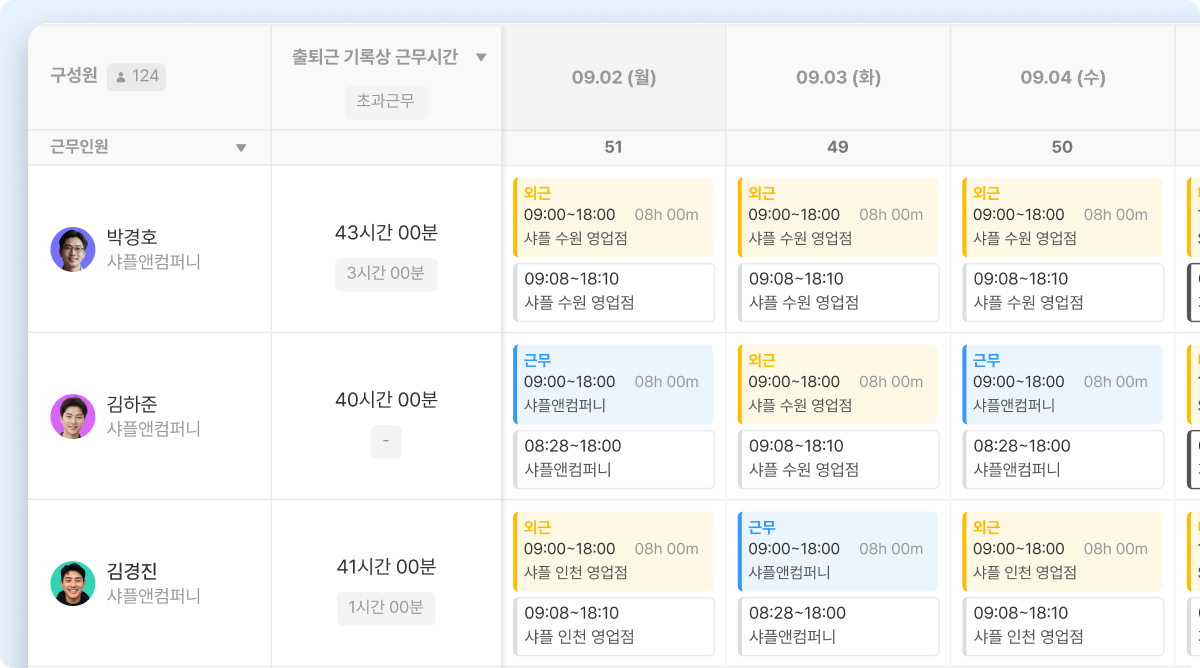Click 김하준's profile avatar

[x=72, y=416]
